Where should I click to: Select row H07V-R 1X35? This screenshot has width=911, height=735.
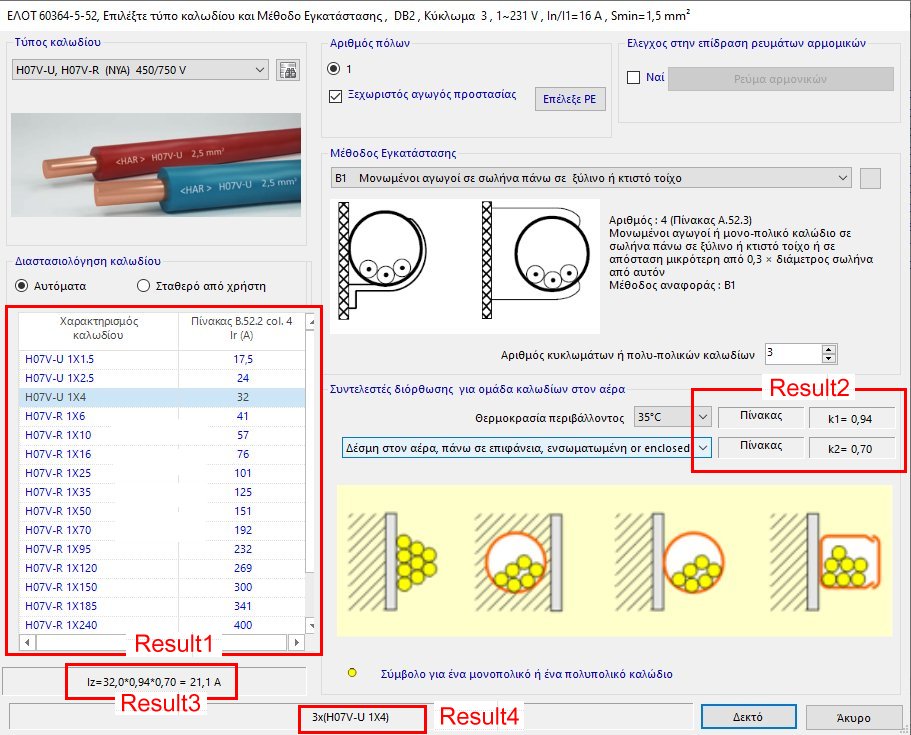tap(162, 492)
